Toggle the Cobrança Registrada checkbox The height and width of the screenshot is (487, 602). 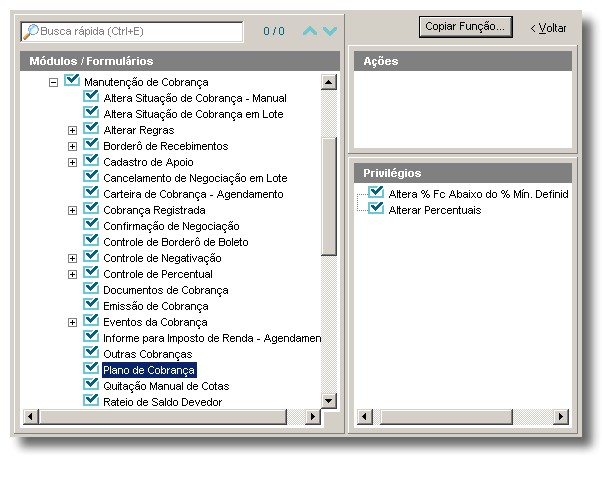91,209
